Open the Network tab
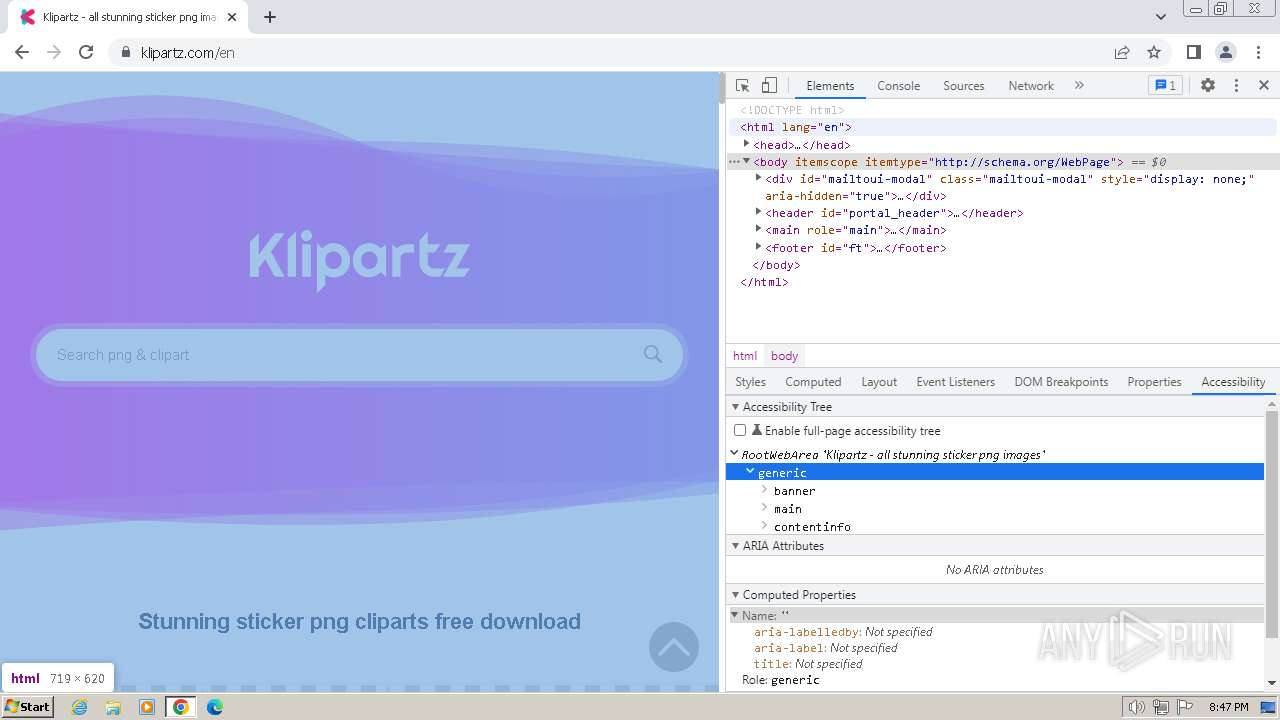 click(x=1031, y=86)
